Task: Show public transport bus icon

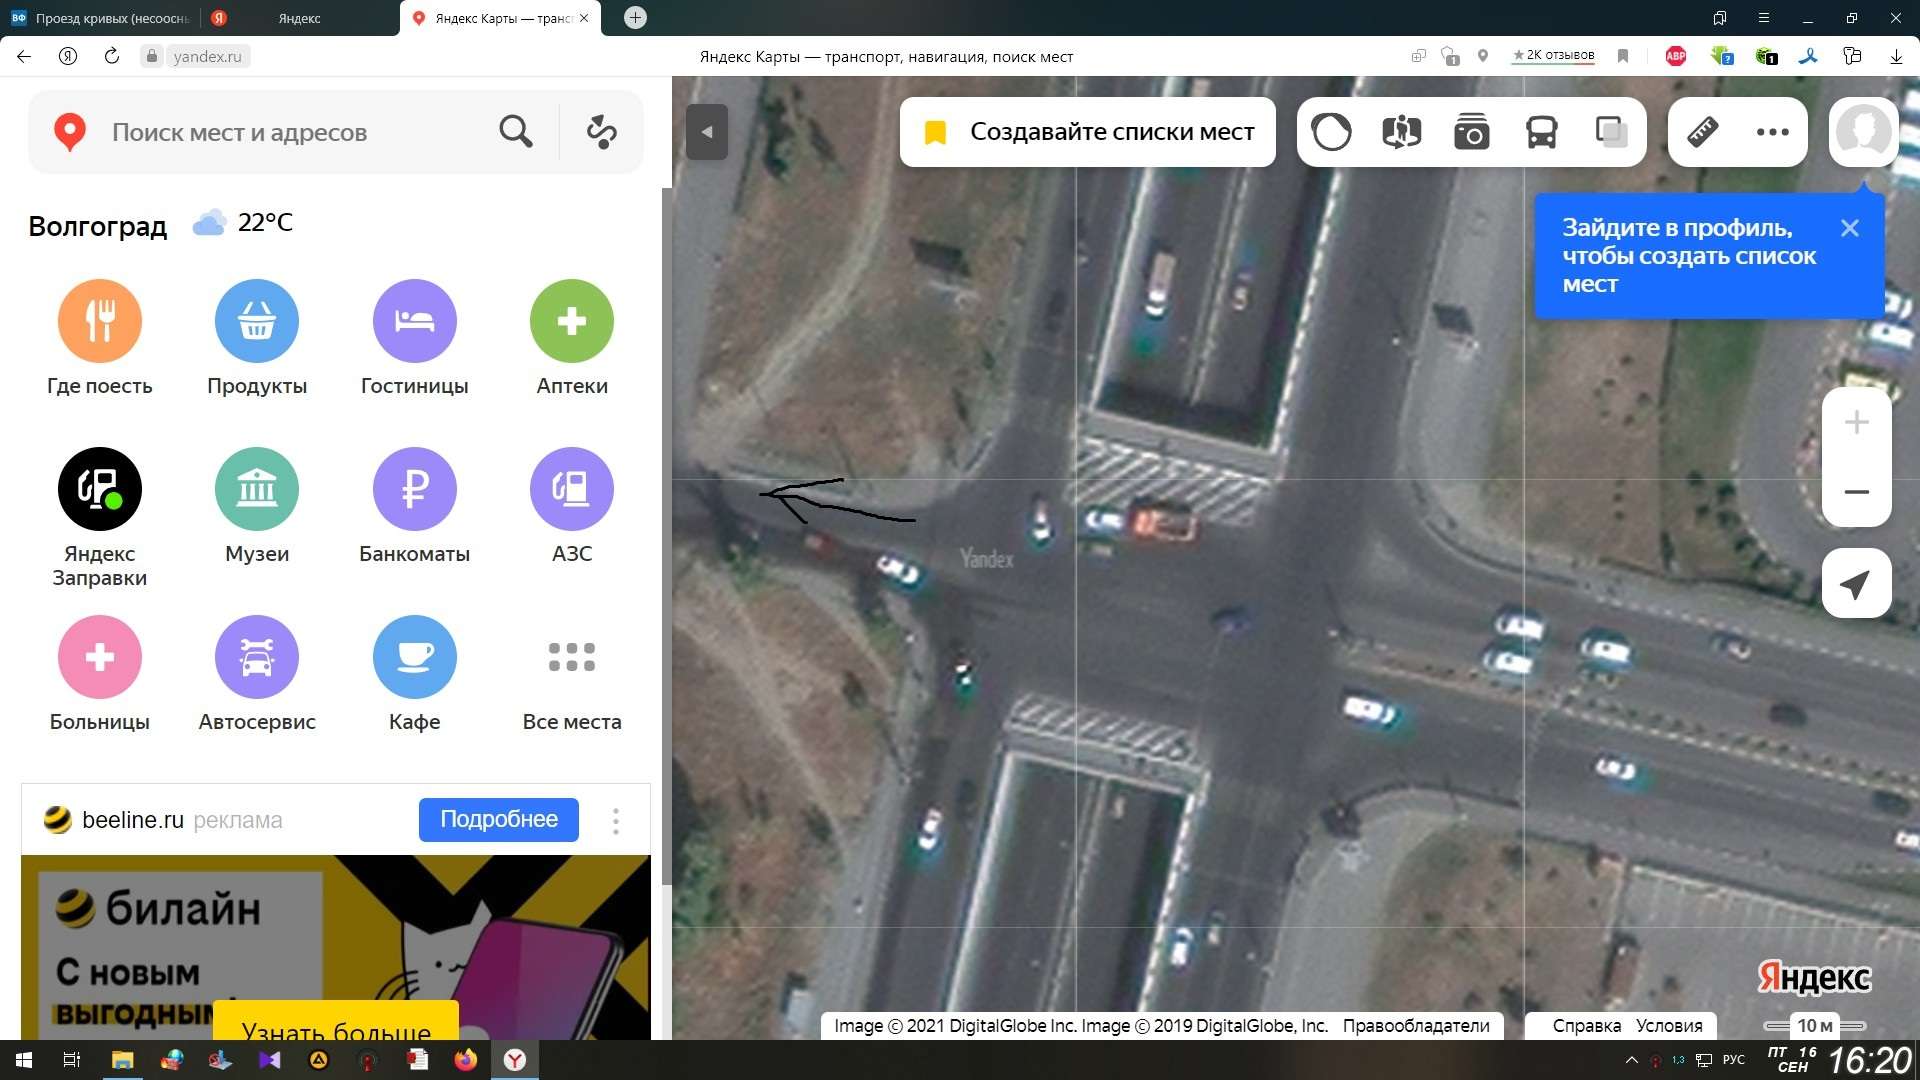Action: pyautogui.click(x=1541, y=132)
